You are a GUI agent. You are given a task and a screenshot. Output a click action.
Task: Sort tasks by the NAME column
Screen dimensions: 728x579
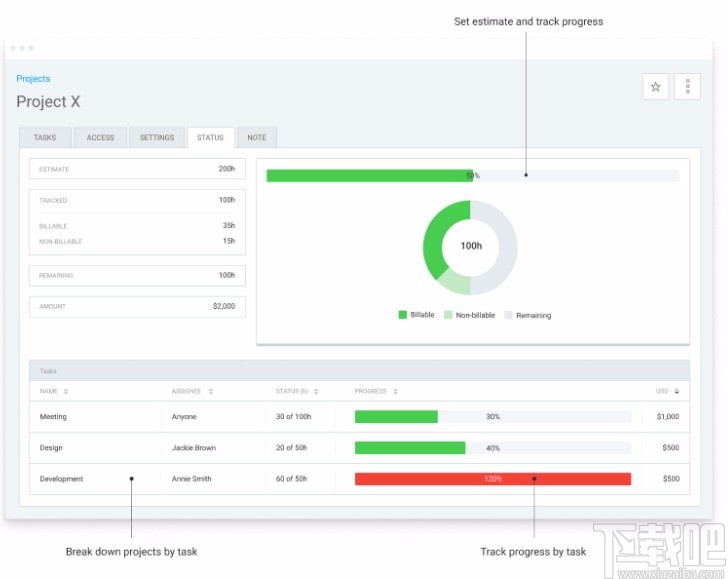[x=65, y=391]
